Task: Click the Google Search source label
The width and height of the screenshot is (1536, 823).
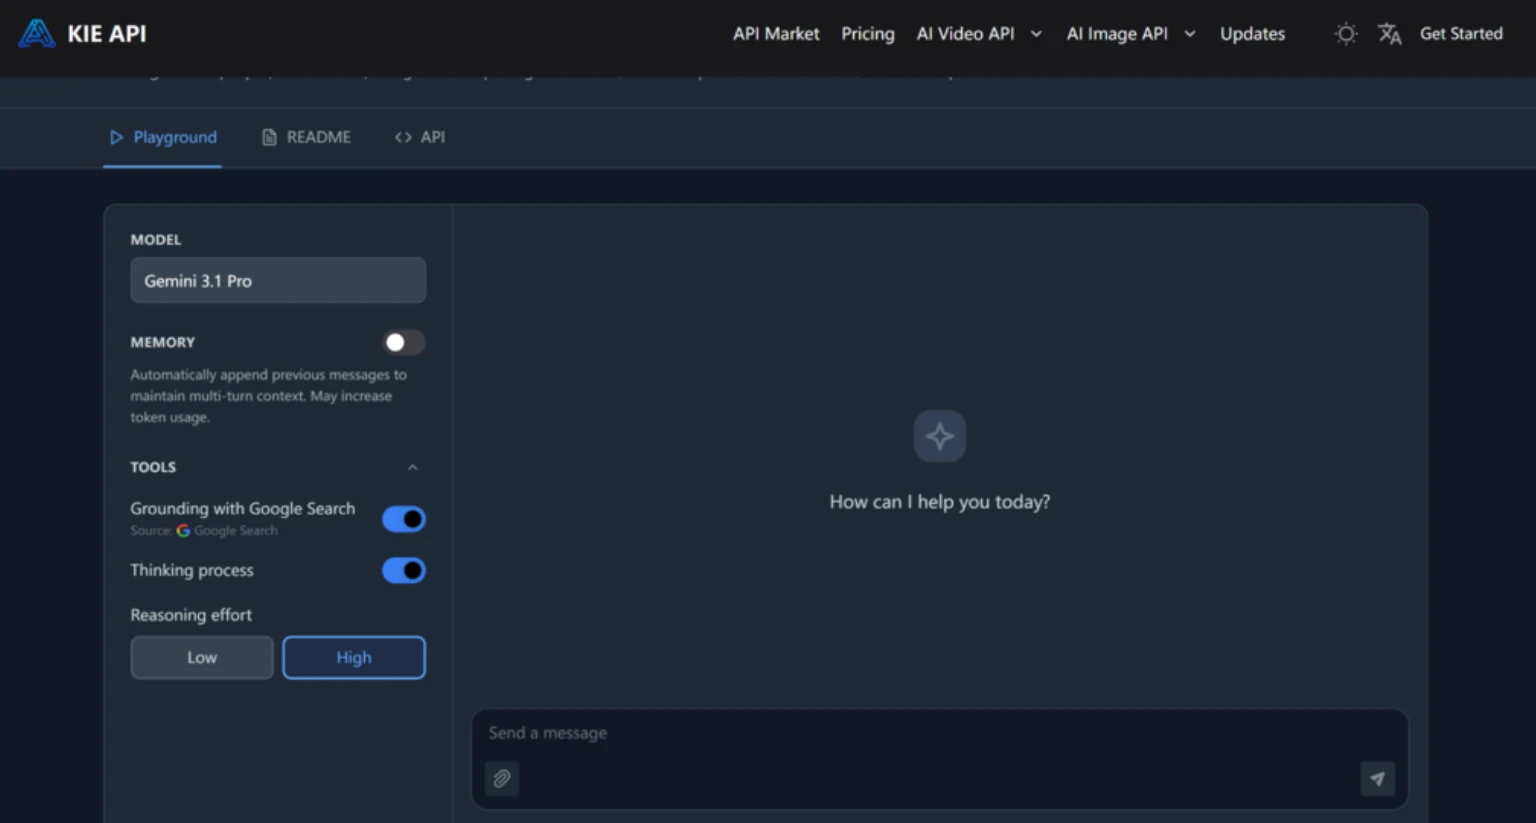Action: coord(204,531)
